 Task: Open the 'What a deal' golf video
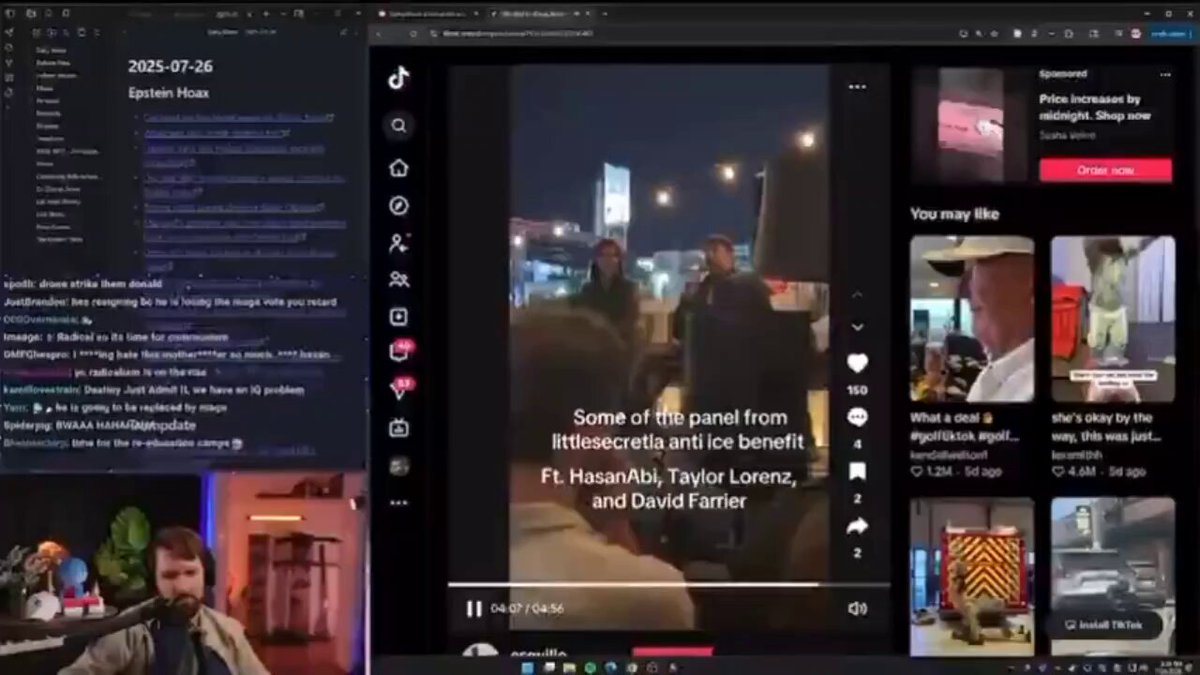(x=972, y=319)
